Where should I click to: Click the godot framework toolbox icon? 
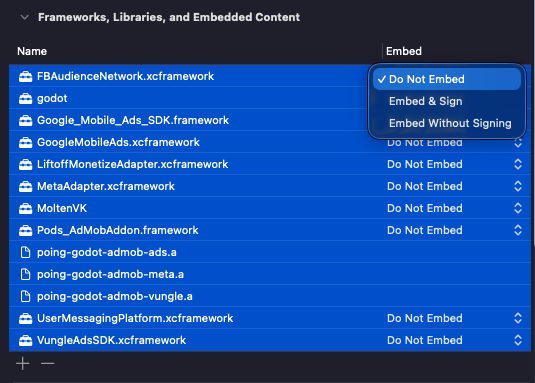click(x=26, y=99)
